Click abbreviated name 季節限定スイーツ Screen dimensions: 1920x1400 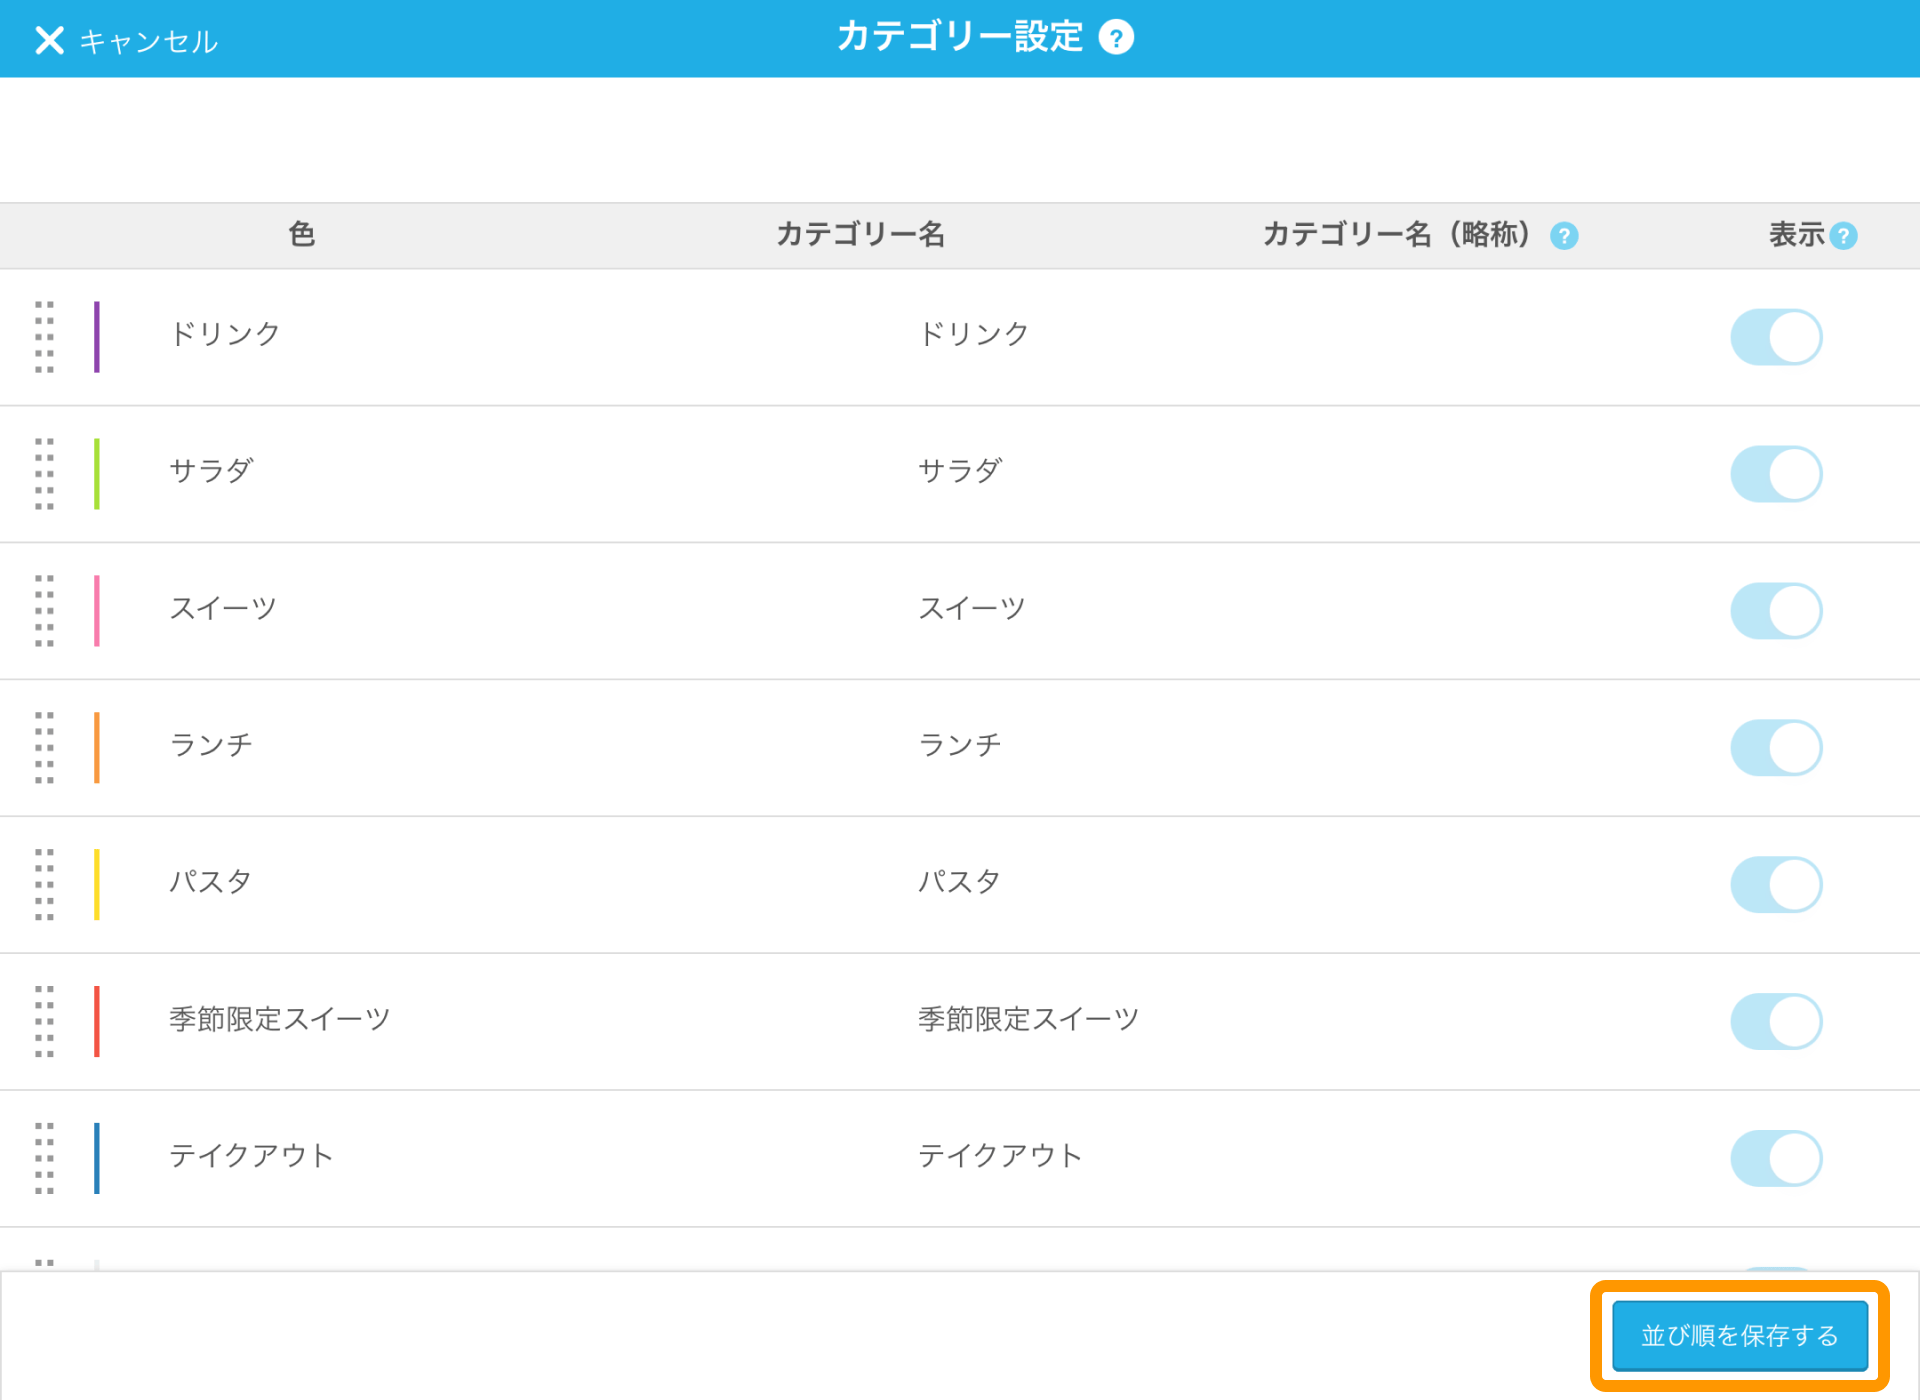(x=1029, y=1019)
